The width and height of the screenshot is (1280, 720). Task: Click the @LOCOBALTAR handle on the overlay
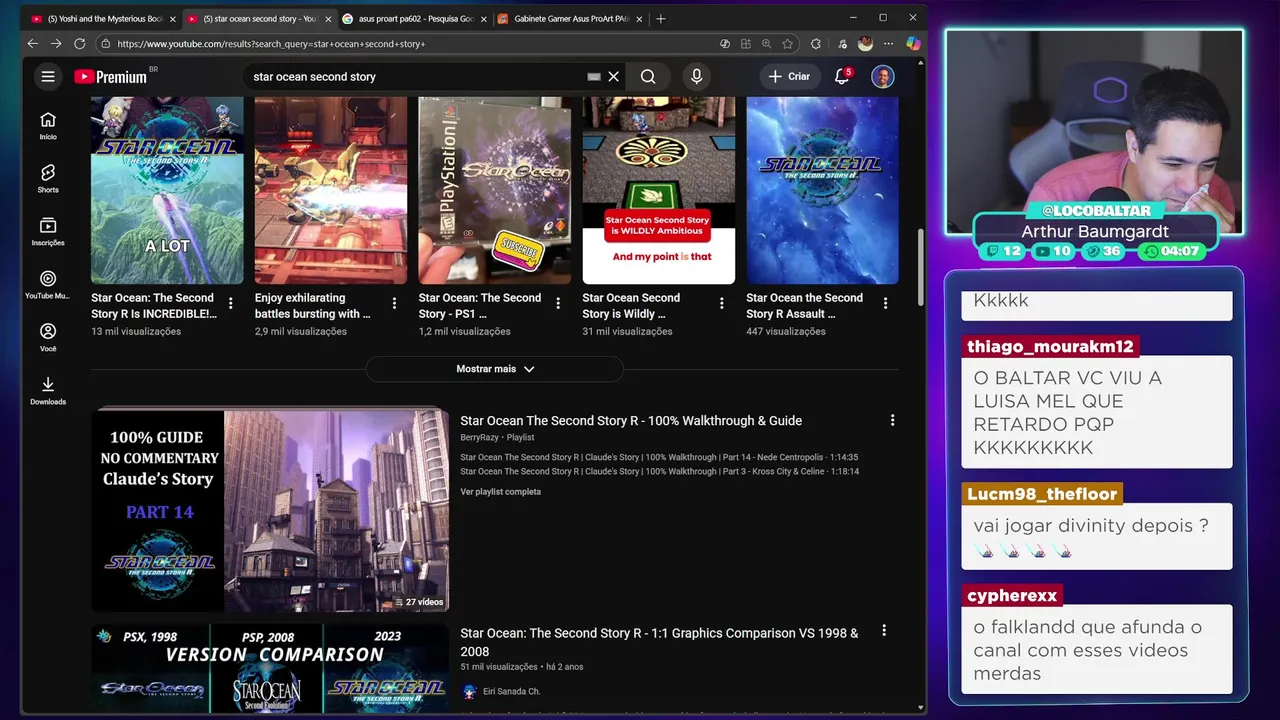pyautogui.click(x=1096, y=211)
